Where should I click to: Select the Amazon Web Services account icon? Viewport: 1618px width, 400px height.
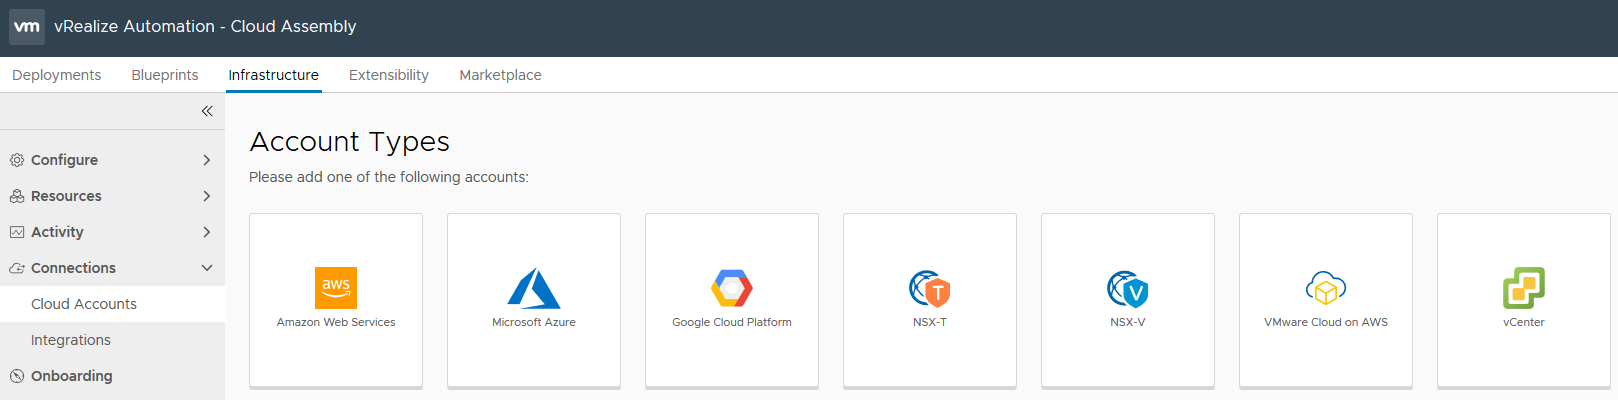coord(336,288)
